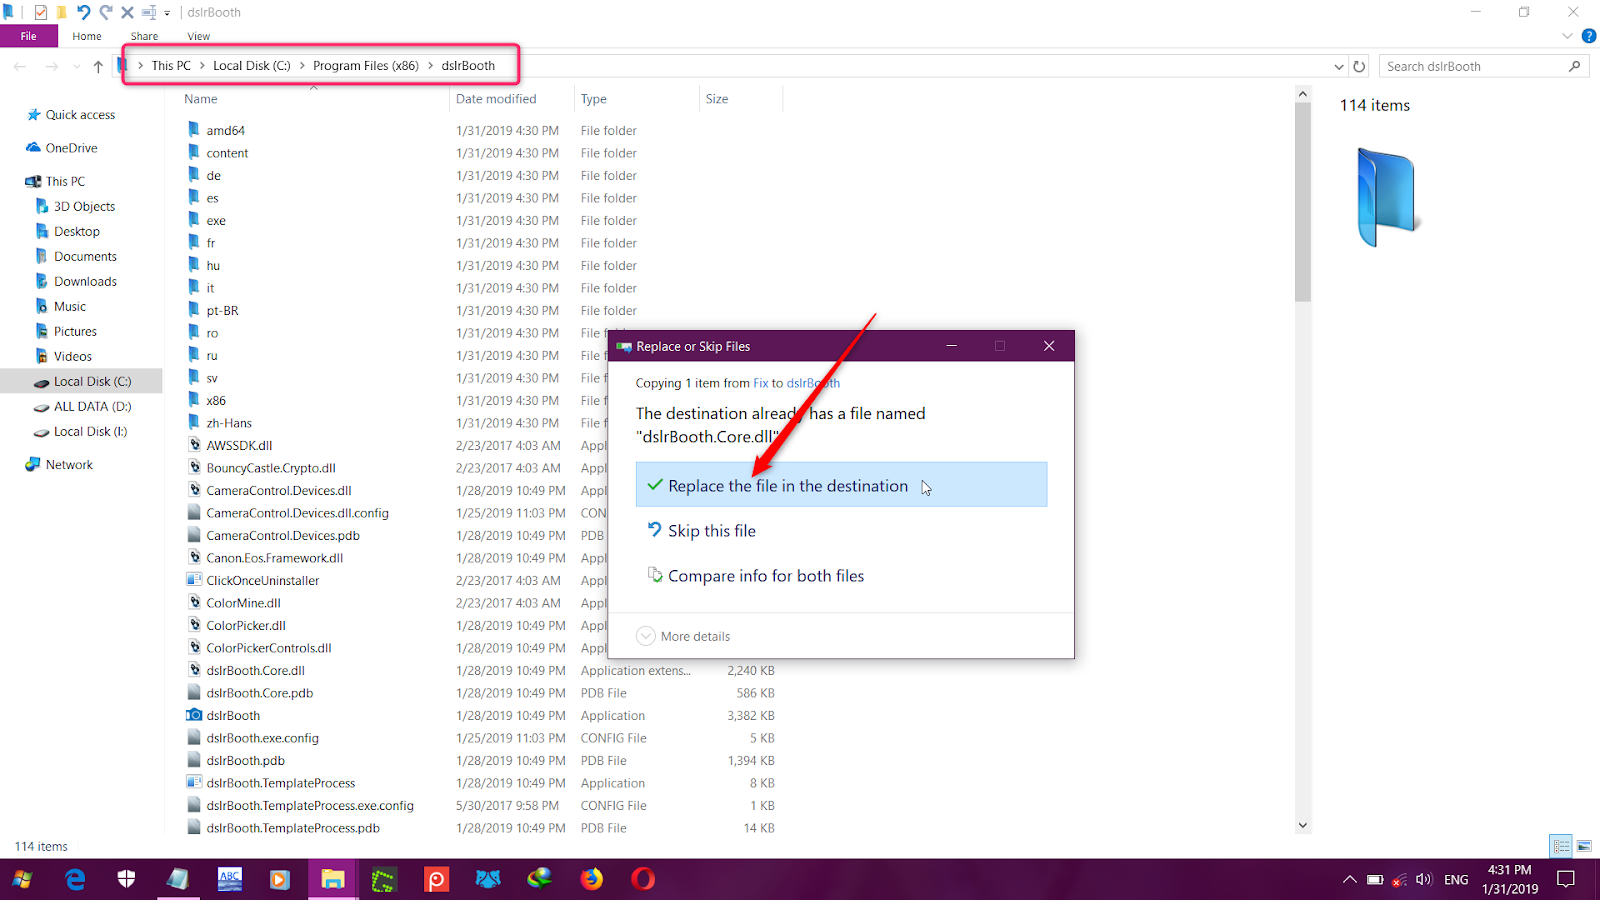Select the ClickOnceUninstaller file icon
The width and height of the screenshot is (1600, 900).
(x=194, y=580)
